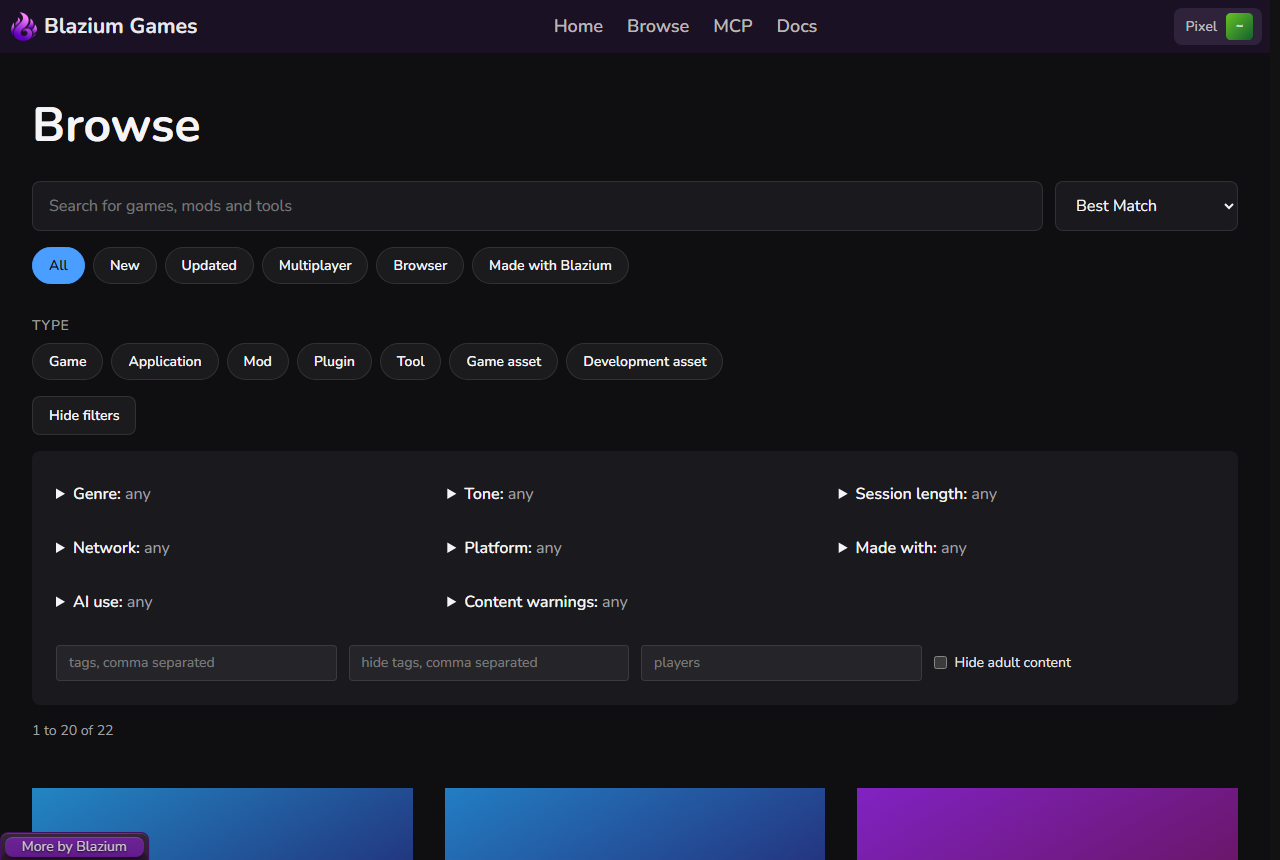Filter by Development asset type
Viewport: 1280px width, 860px height.
point(644,361)
